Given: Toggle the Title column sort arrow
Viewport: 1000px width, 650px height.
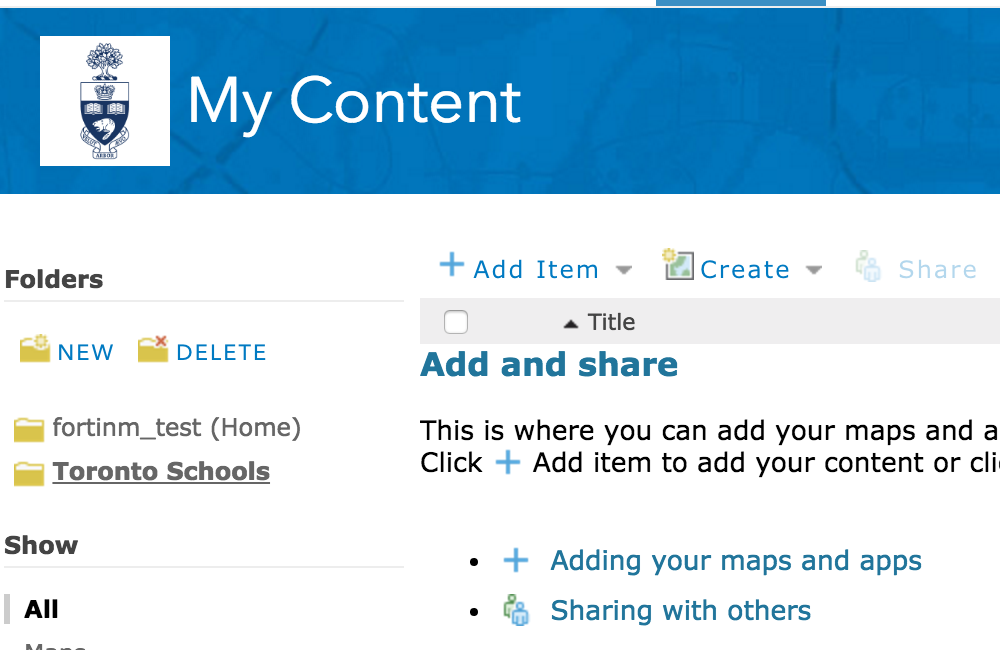Looking at the screenshot, I should (571, 324).
